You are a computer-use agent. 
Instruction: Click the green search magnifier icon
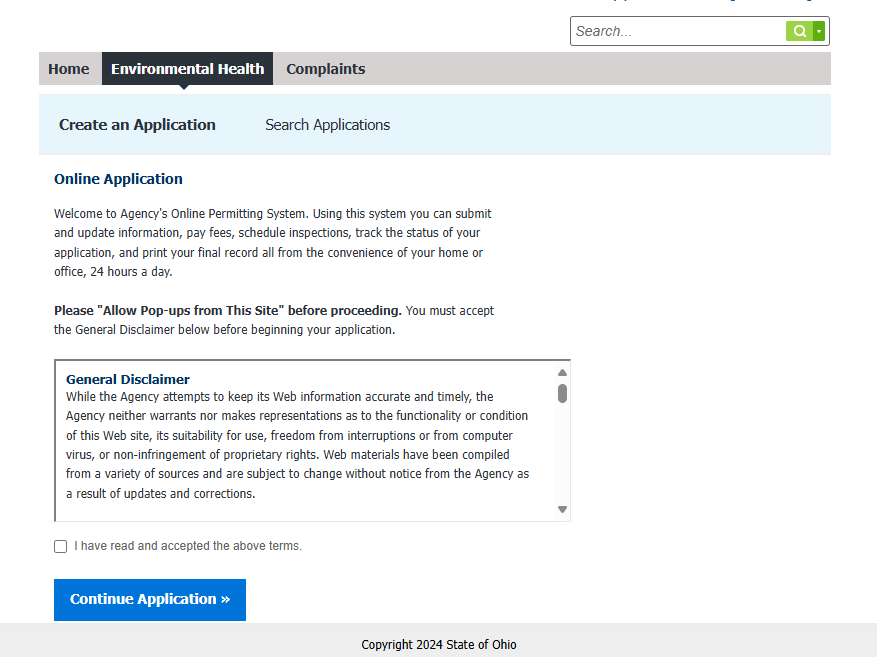[x=799, y=31]
